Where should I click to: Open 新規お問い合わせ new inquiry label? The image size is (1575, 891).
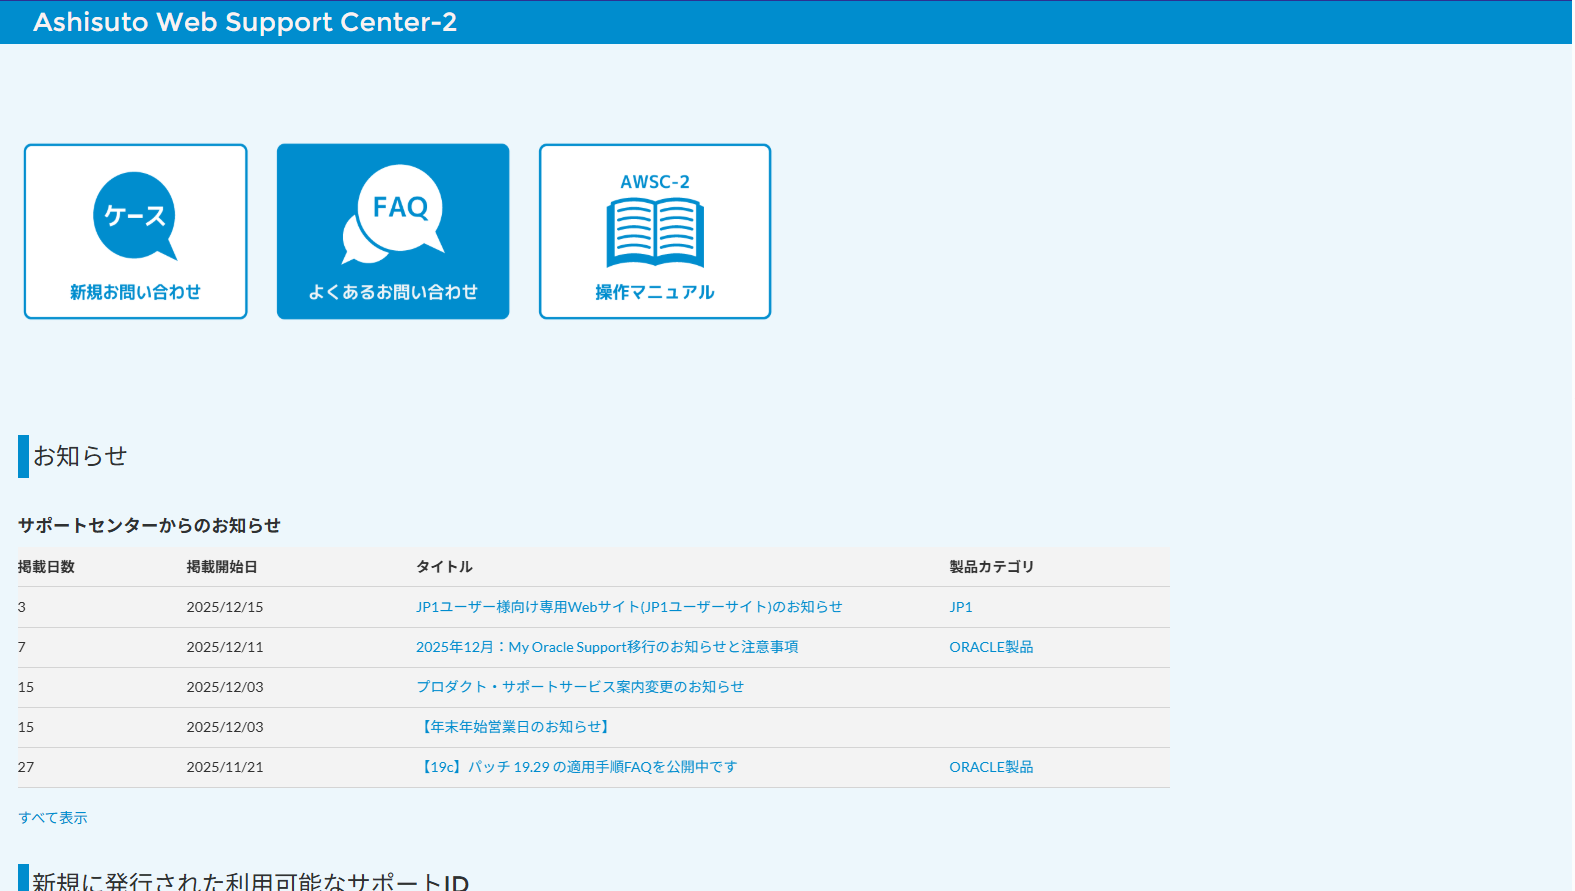point(135,292)
